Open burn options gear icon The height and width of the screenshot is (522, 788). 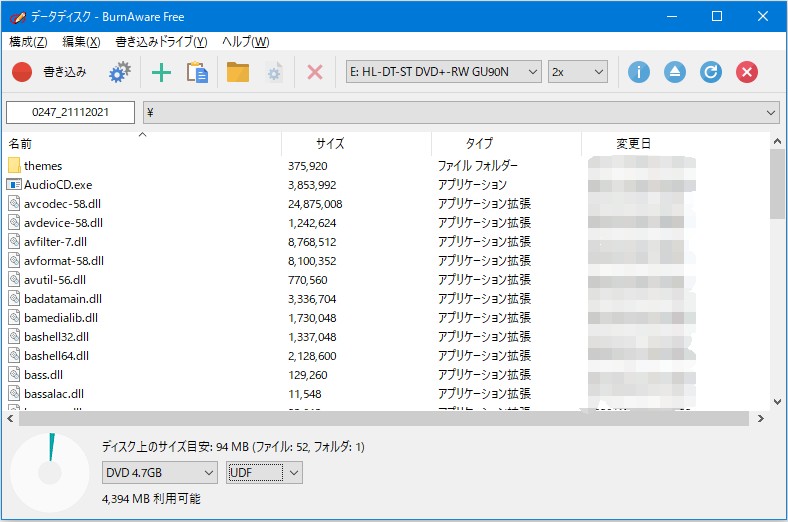[120, 72]
